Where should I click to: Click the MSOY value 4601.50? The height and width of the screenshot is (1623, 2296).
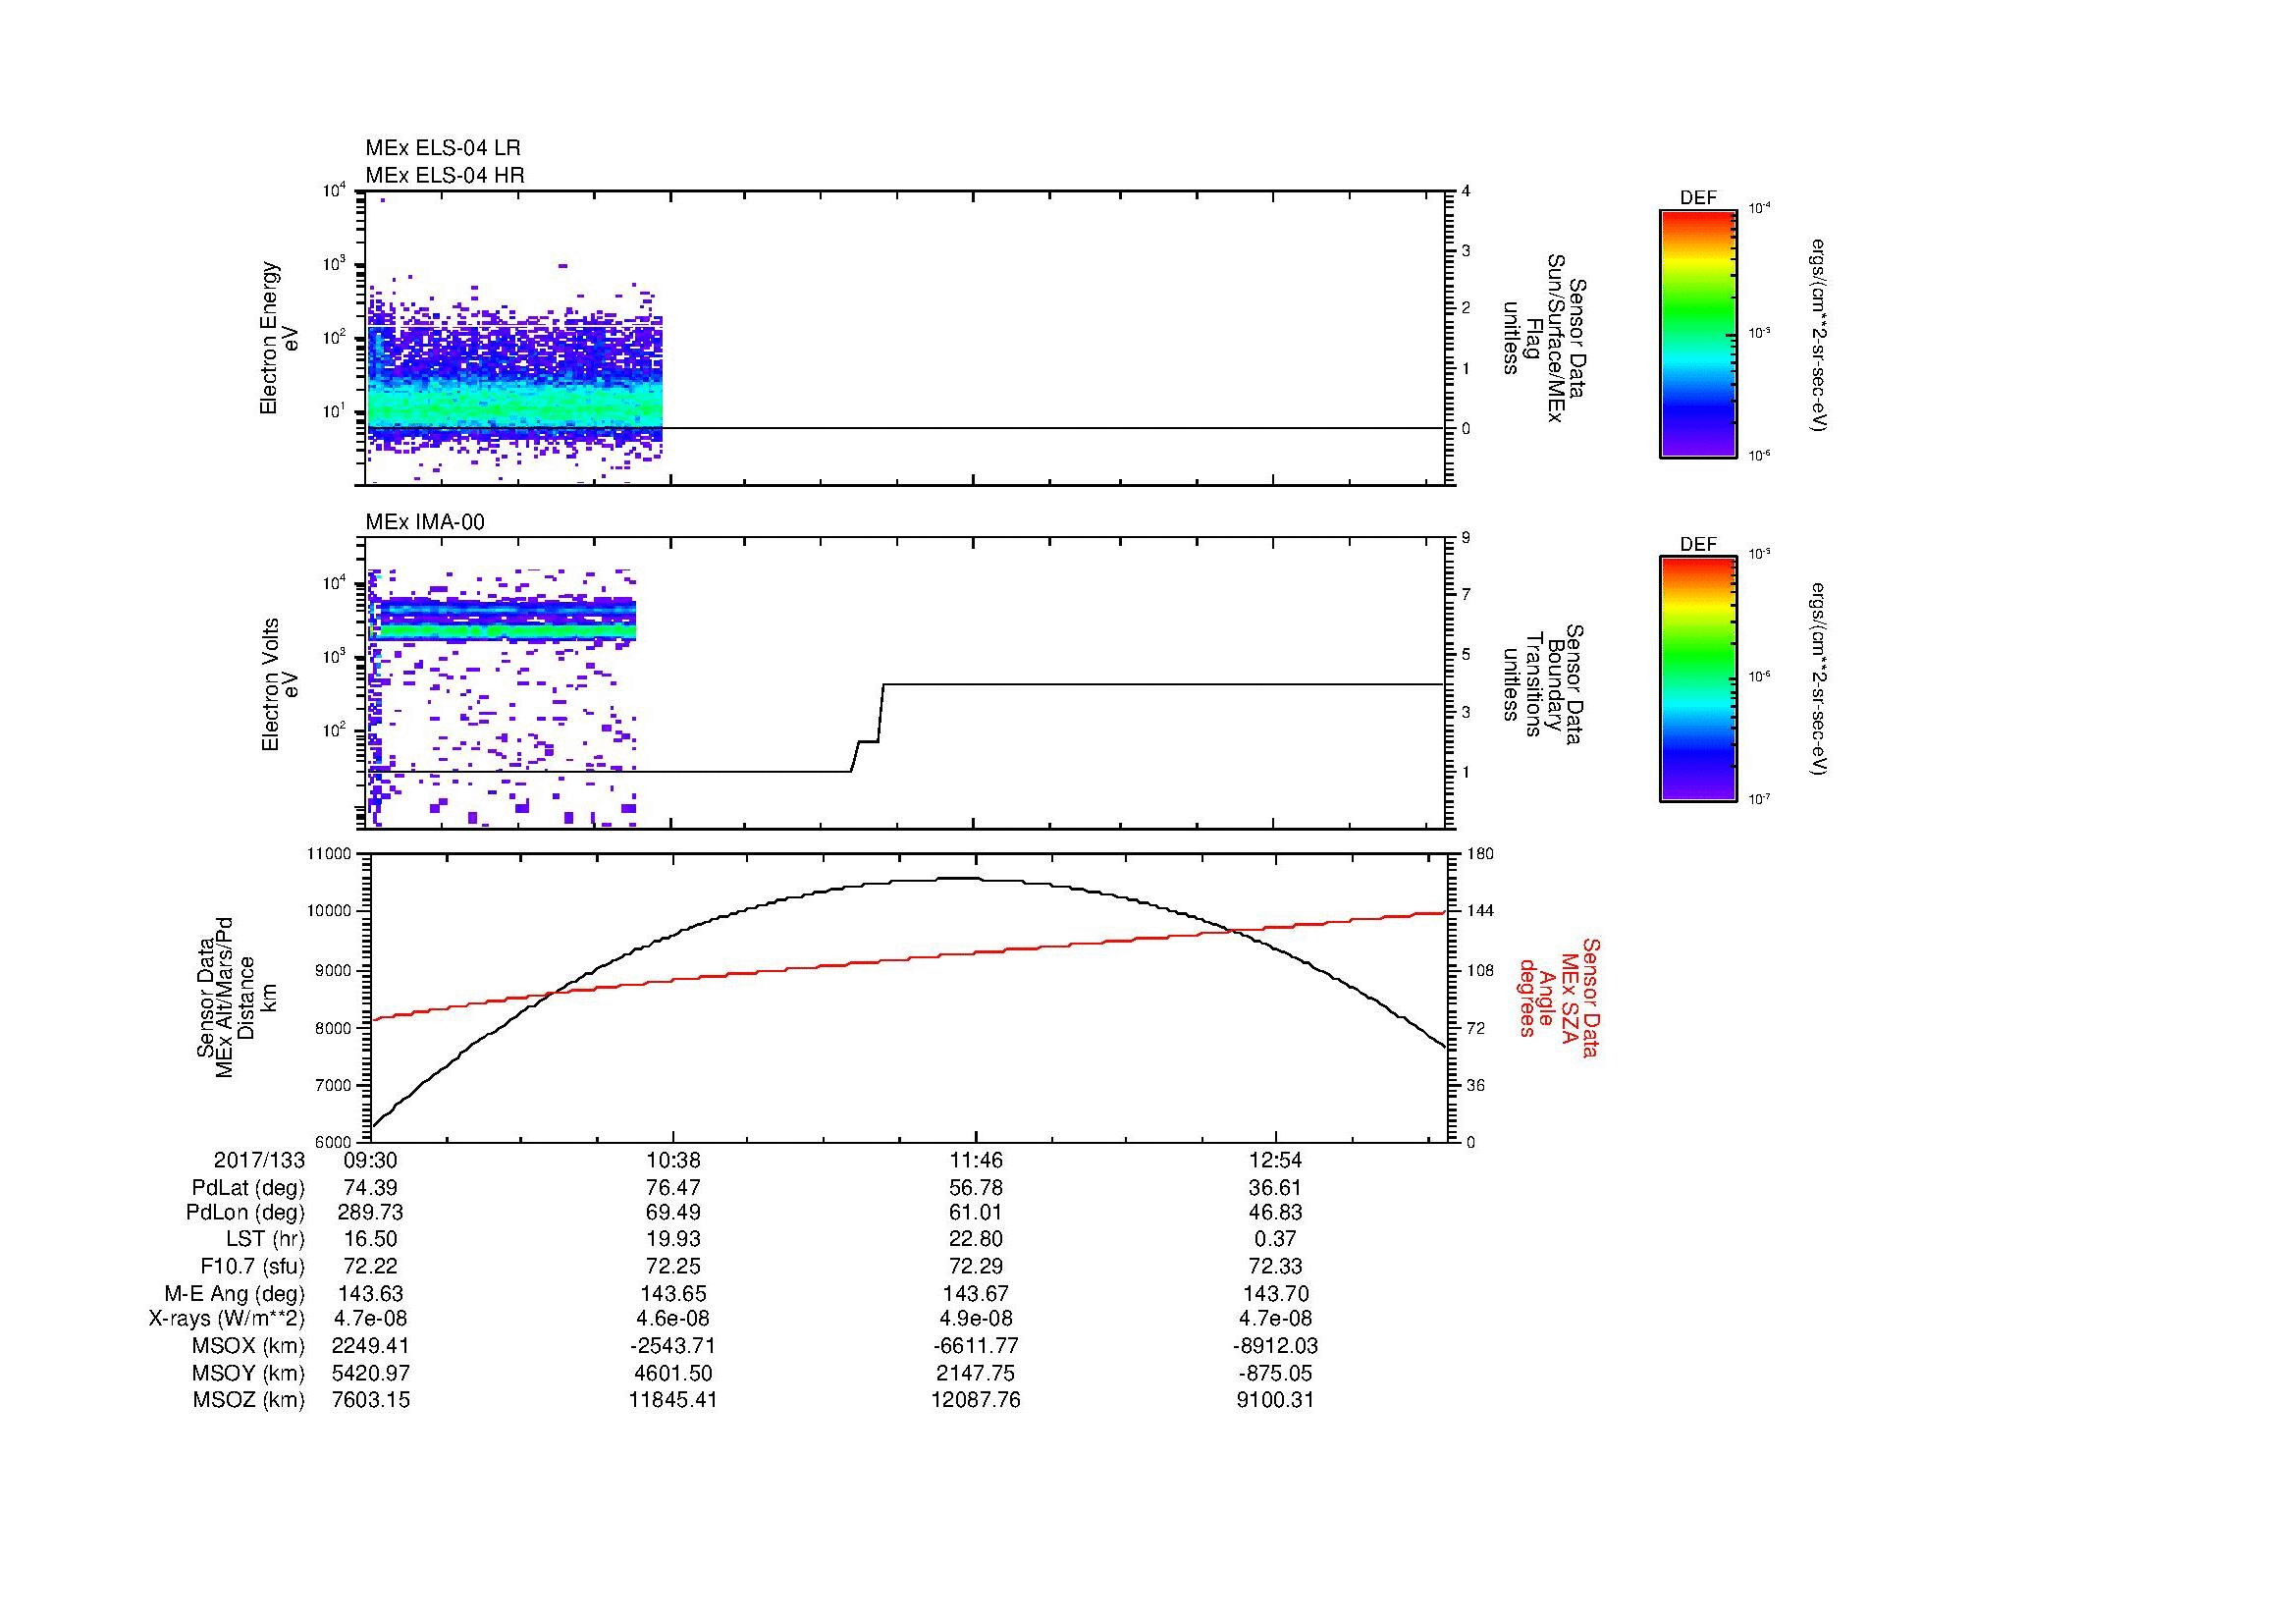pyautogui.click(x=674, y=1373)
